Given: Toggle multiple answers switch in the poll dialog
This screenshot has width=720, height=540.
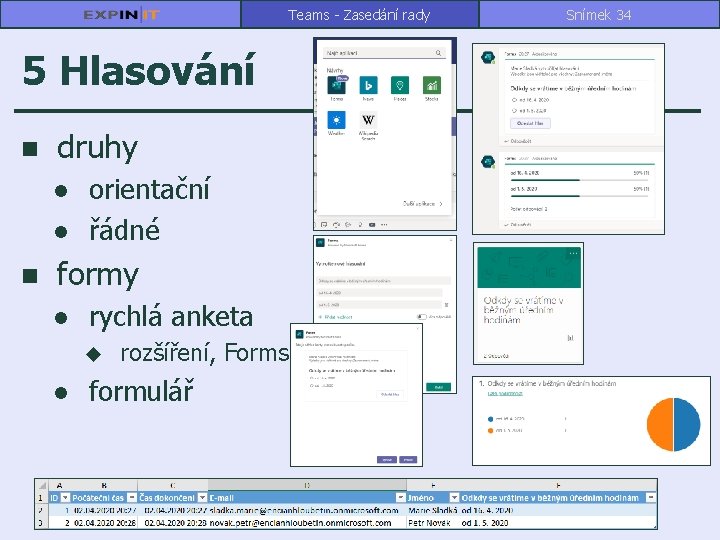Looking at the screenshot, I should click(421, 317).
